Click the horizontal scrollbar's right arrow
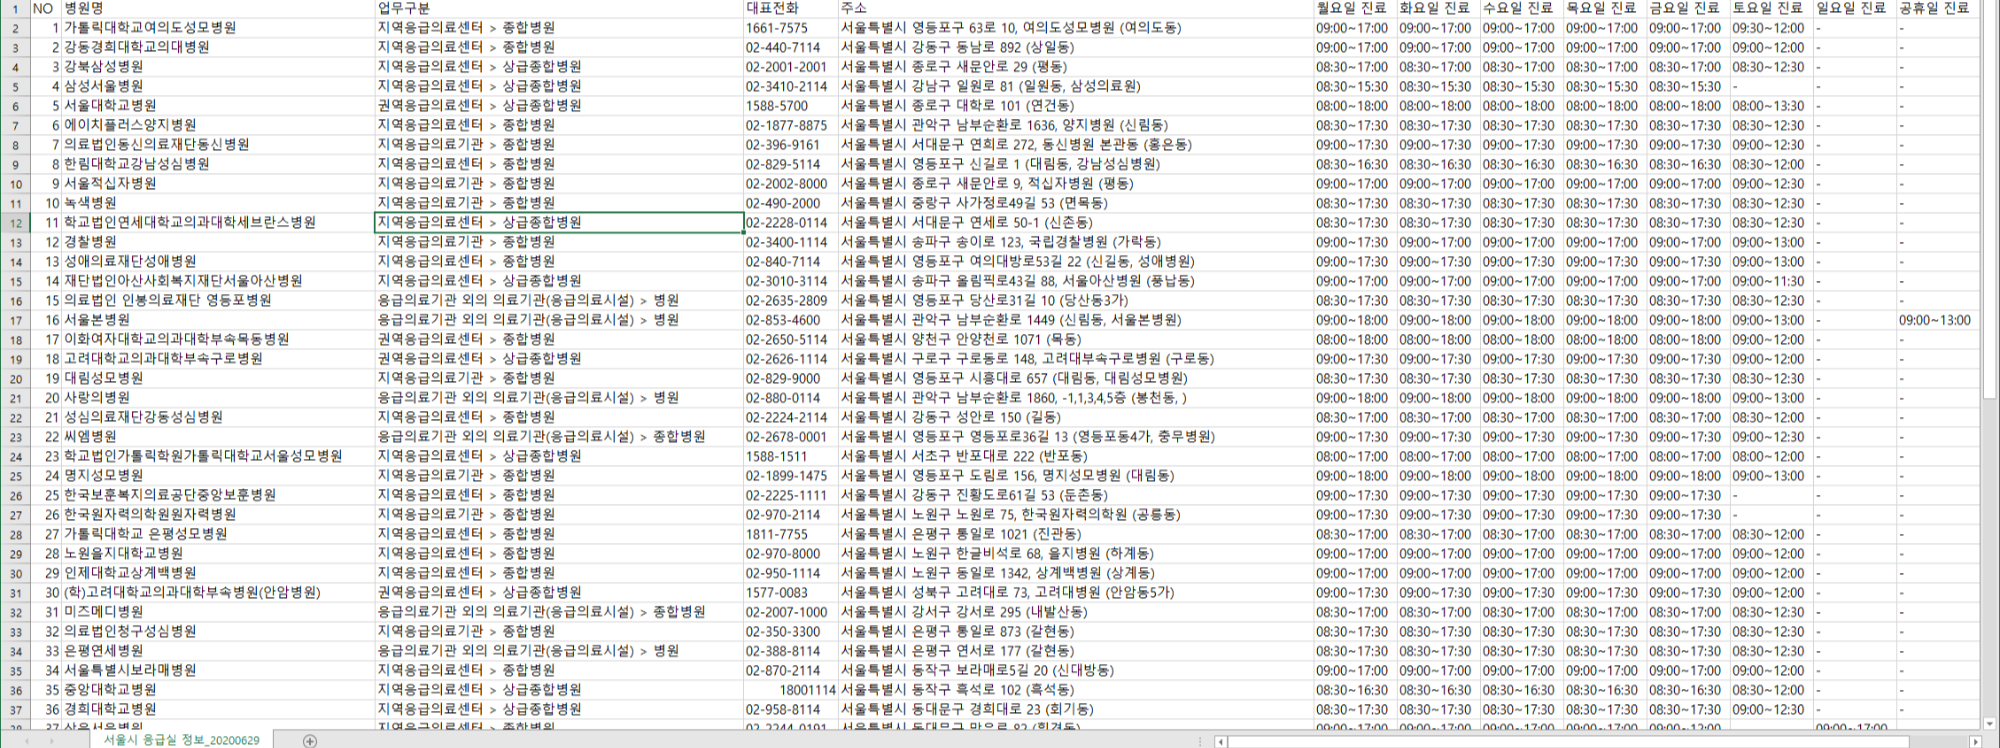 (x=1975, y=741)
